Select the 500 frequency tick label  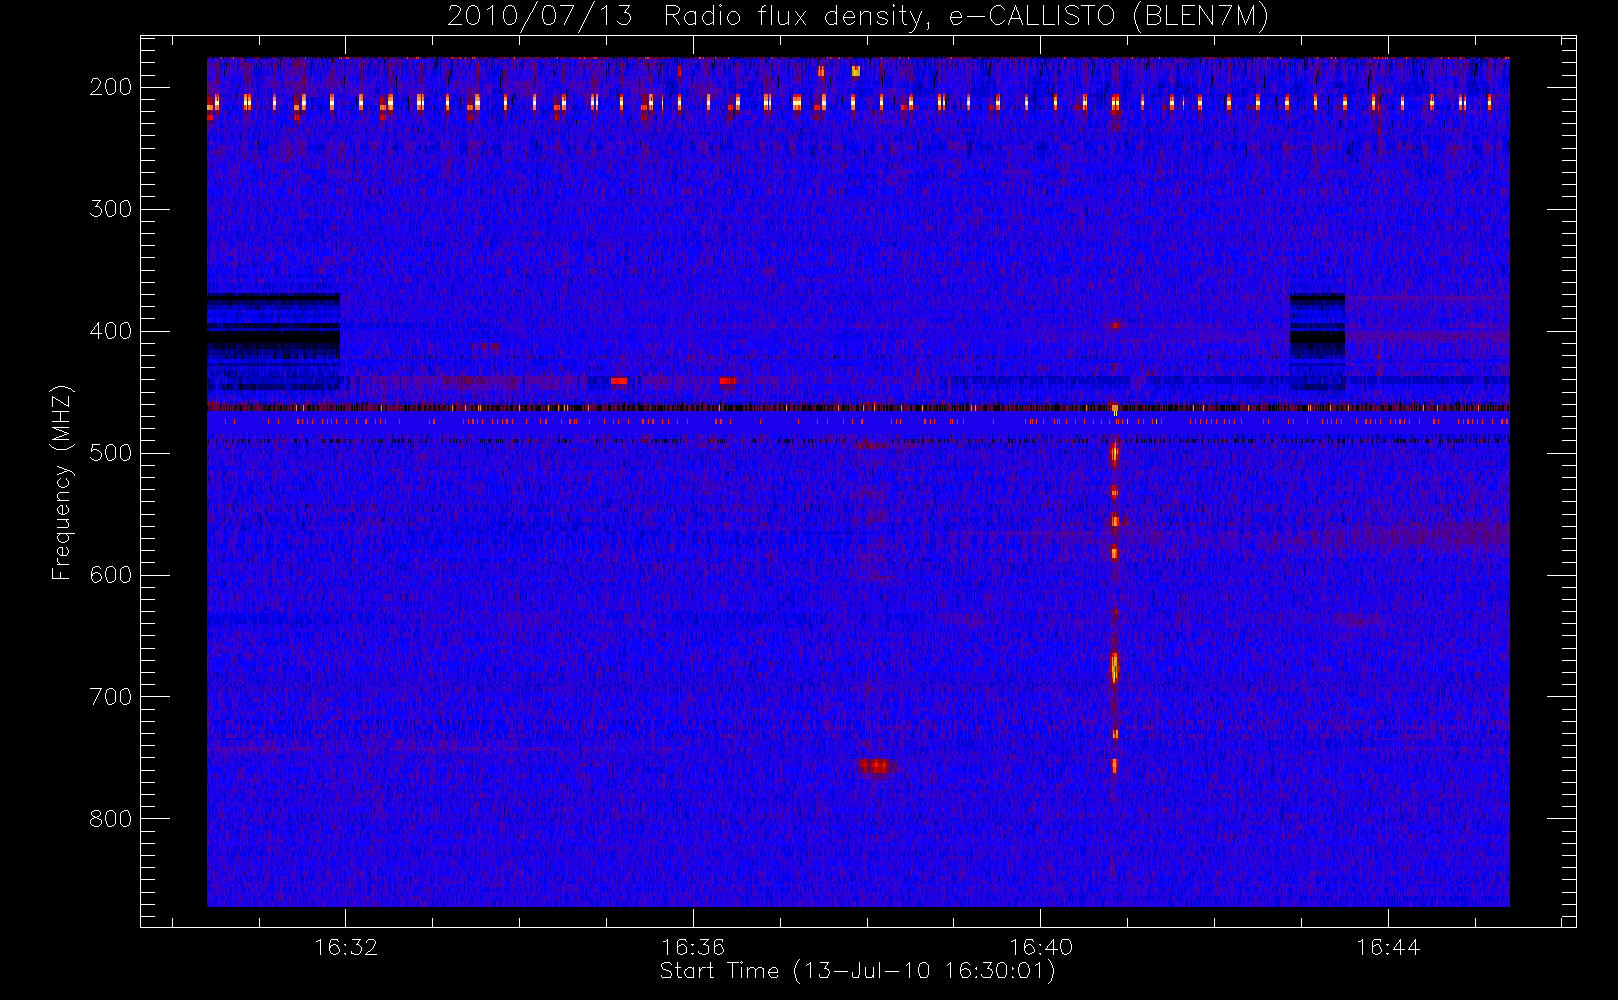click(111, 453)
